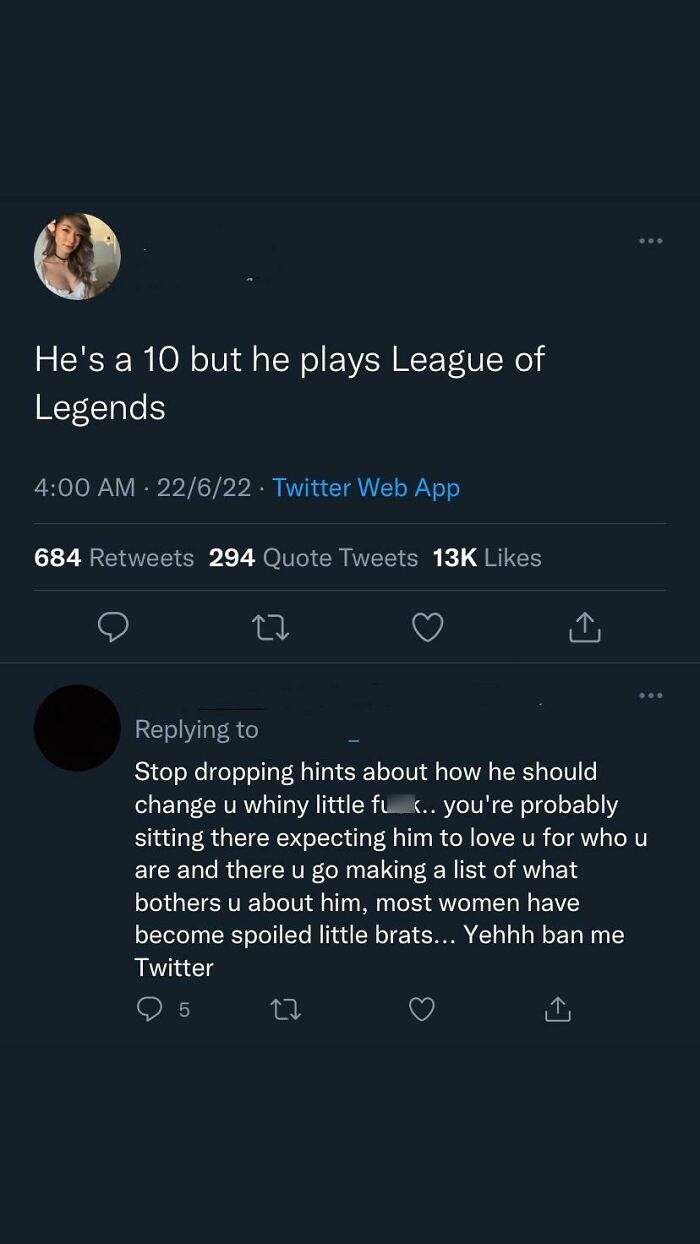The height and width of the screenshot is (1244, 700).
Task: Open the more options menu on the main tweet
Action: point(650,240)
